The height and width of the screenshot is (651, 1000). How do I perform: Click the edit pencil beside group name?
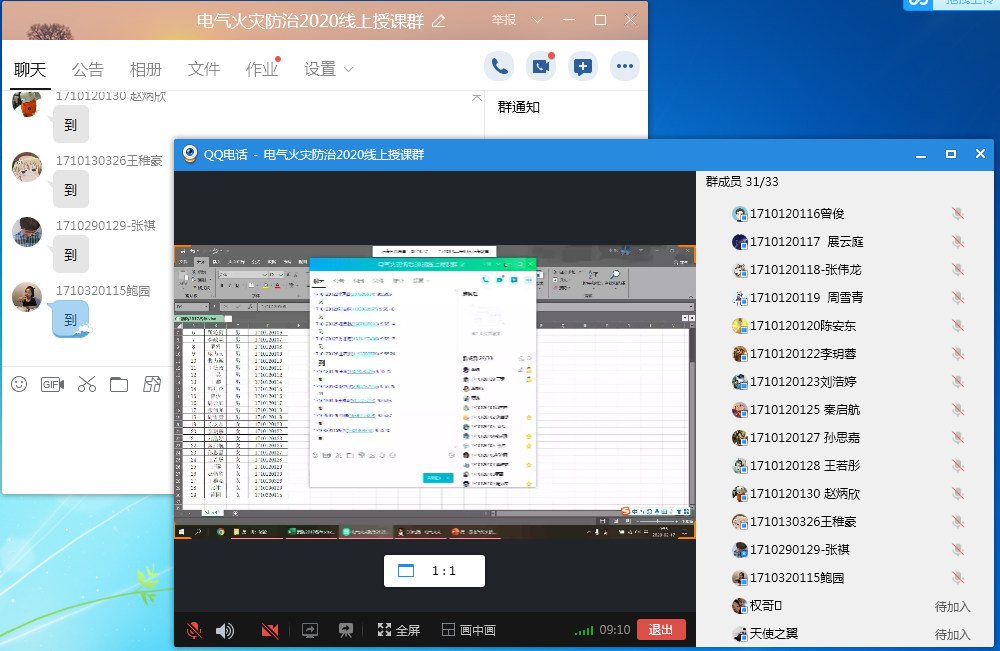438,21
